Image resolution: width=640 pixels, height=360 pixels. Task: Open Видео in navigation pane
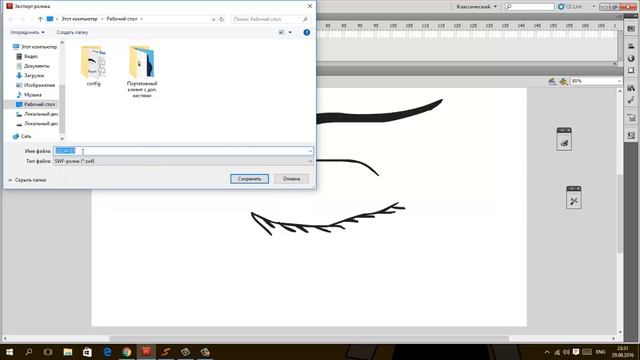[x=27, y=56]
